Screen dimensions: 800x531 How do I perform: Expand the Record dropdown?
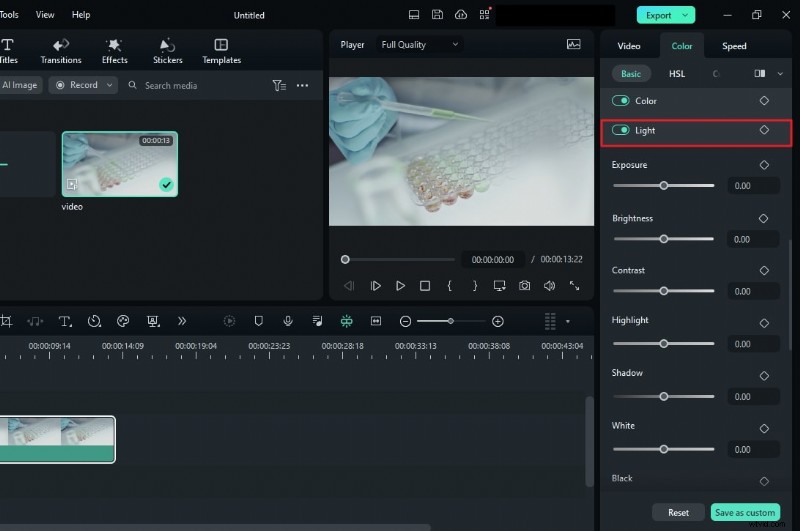point(108,85)
